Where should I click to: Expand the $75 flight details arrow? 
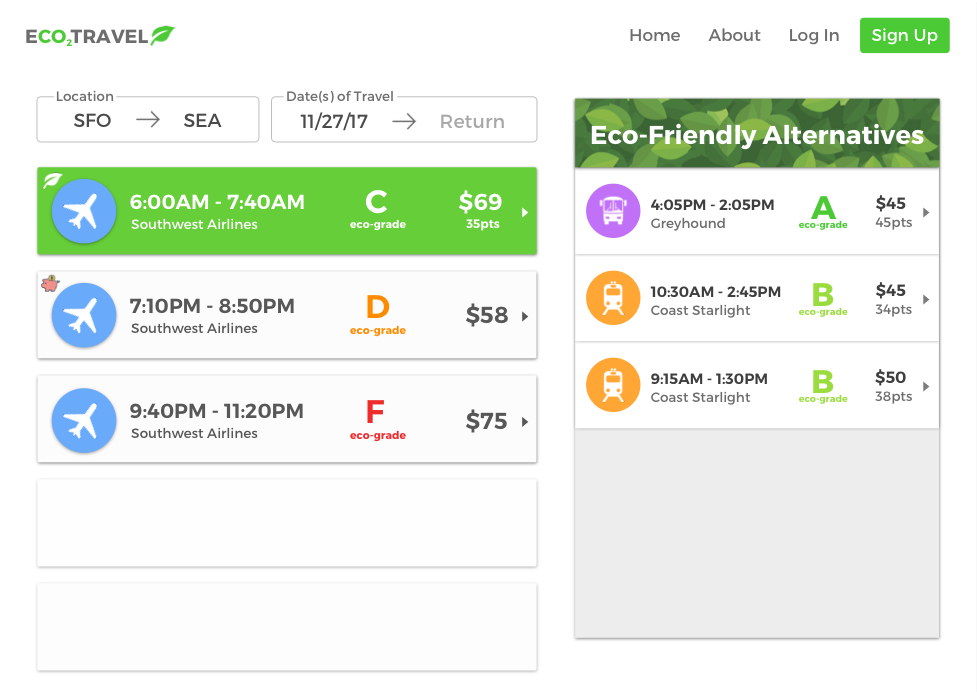(x=525, y=422)
